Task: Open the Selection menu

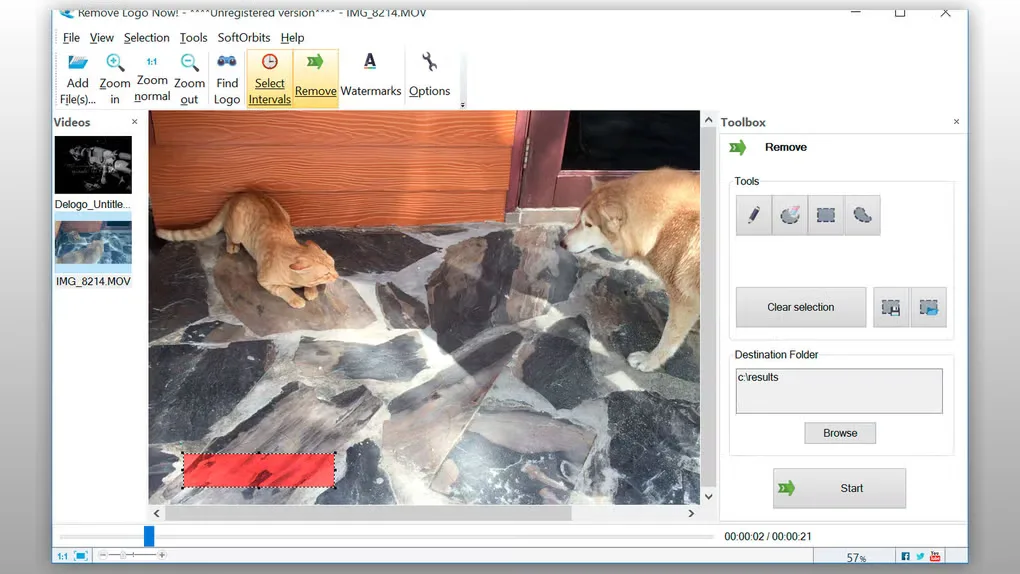Action: click(x=146, y=38)
